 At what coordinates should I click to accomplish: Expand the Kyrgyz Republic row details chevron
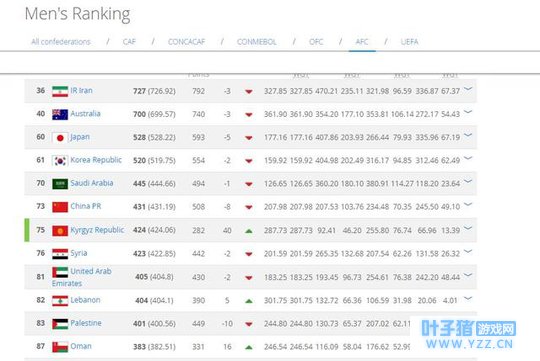coord(468,228)
